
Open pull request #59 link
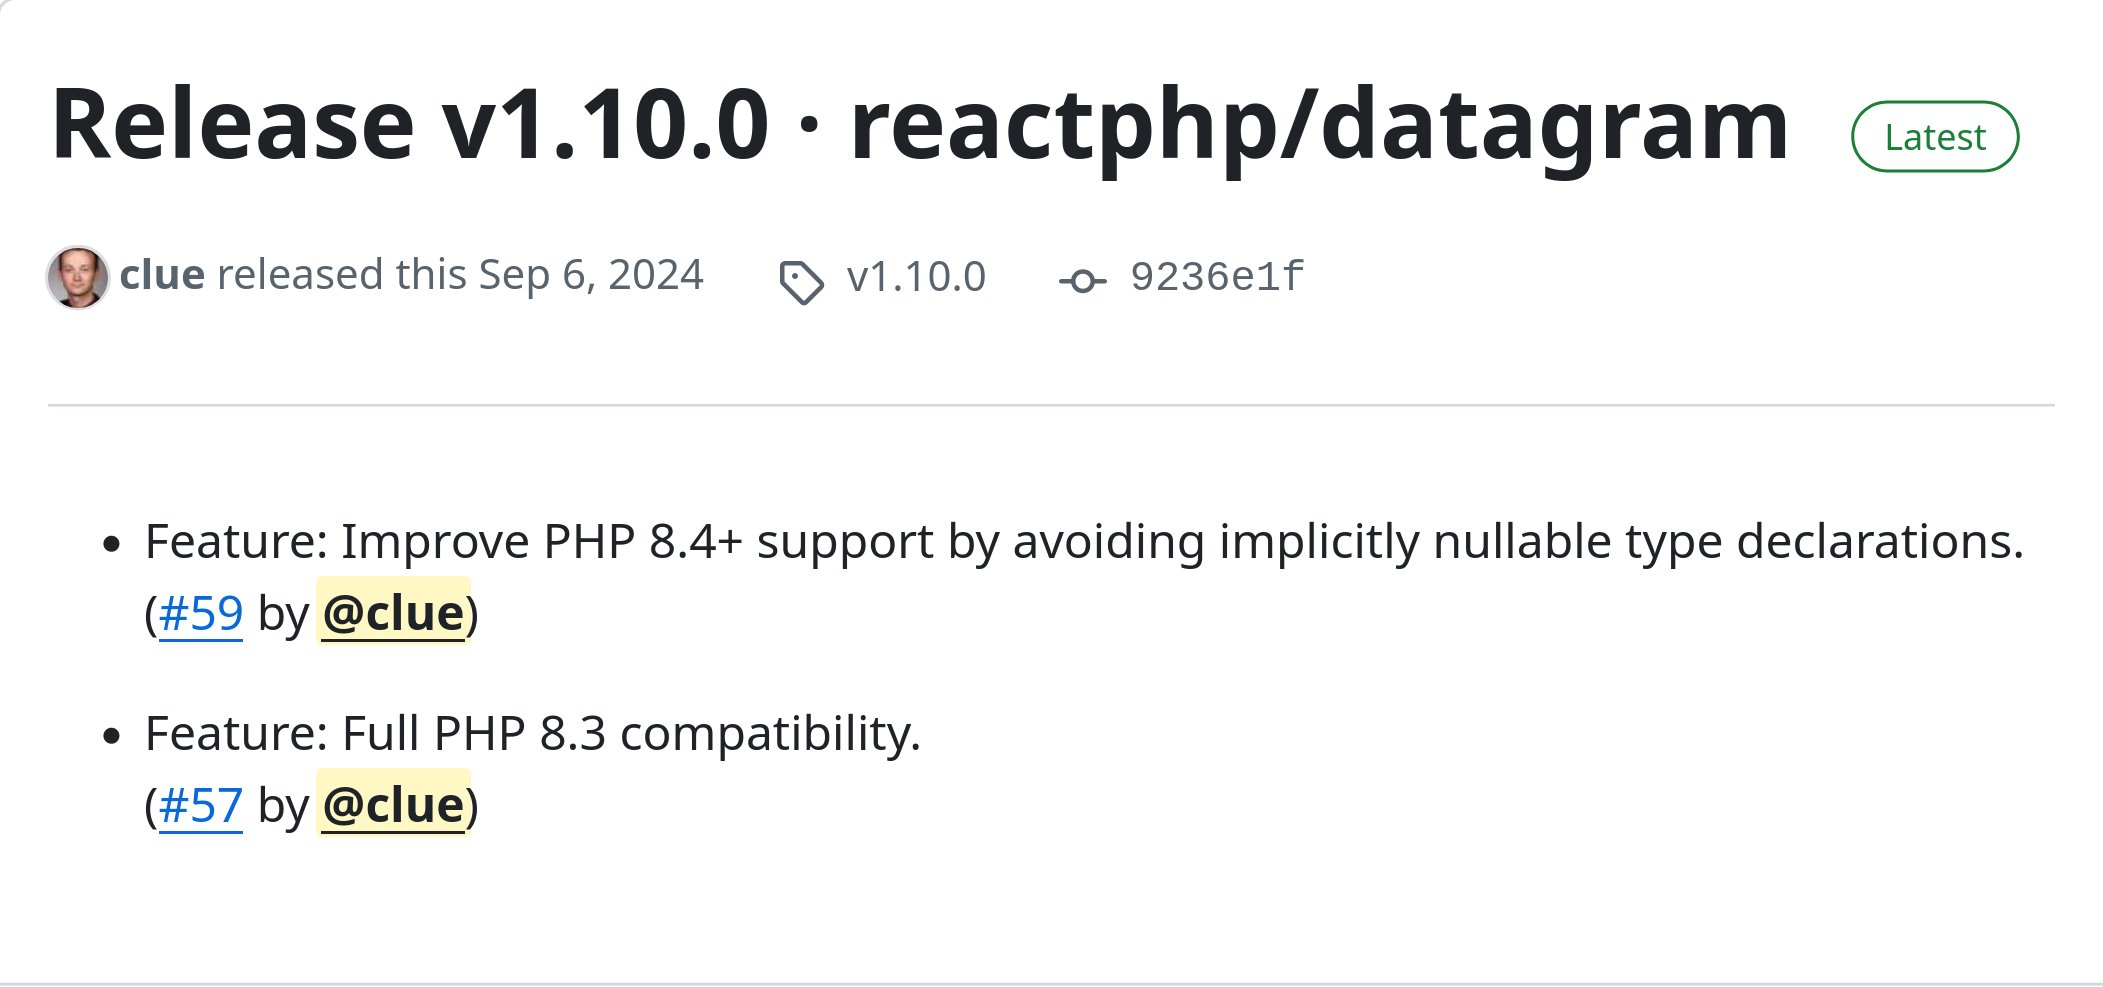(200, 613)
